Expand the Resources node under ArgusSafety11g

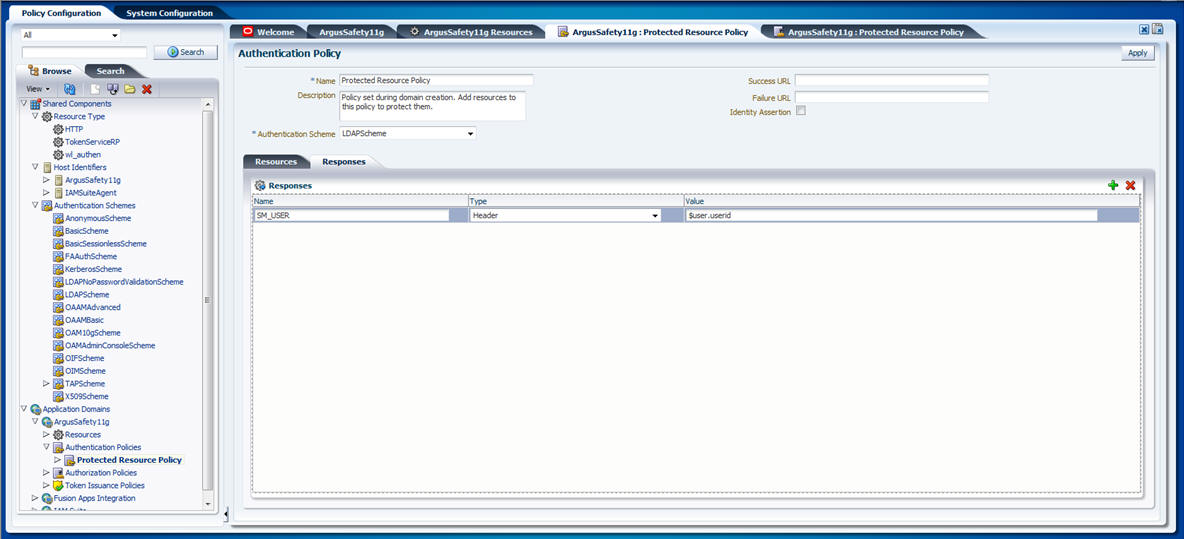[47, 435]
